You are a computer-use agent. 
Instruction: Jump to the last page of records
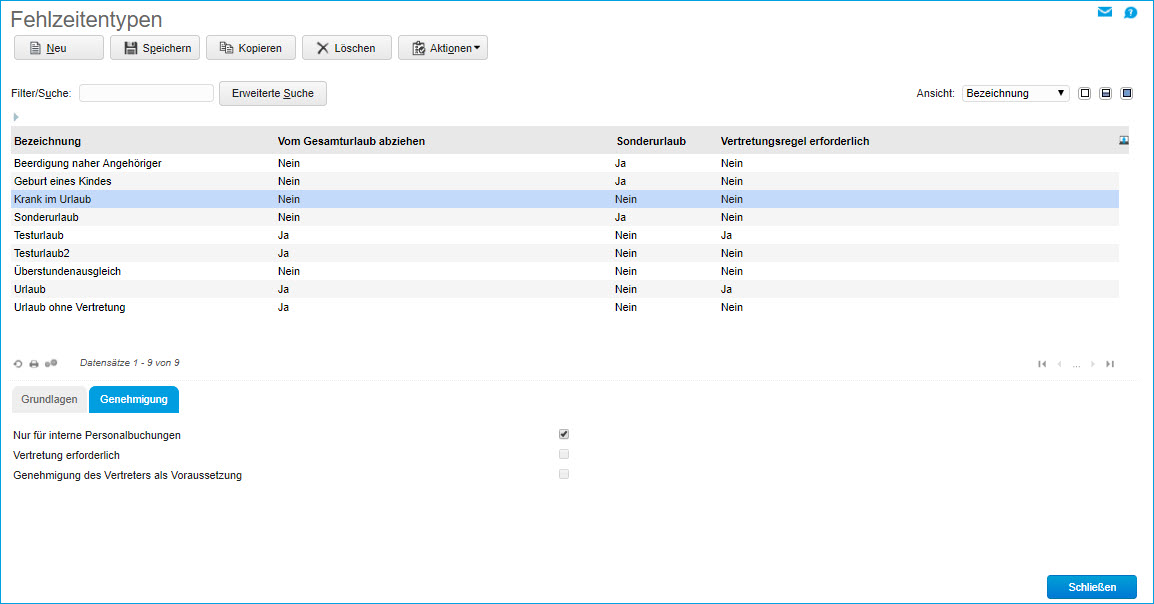(x=1110, y=364)
